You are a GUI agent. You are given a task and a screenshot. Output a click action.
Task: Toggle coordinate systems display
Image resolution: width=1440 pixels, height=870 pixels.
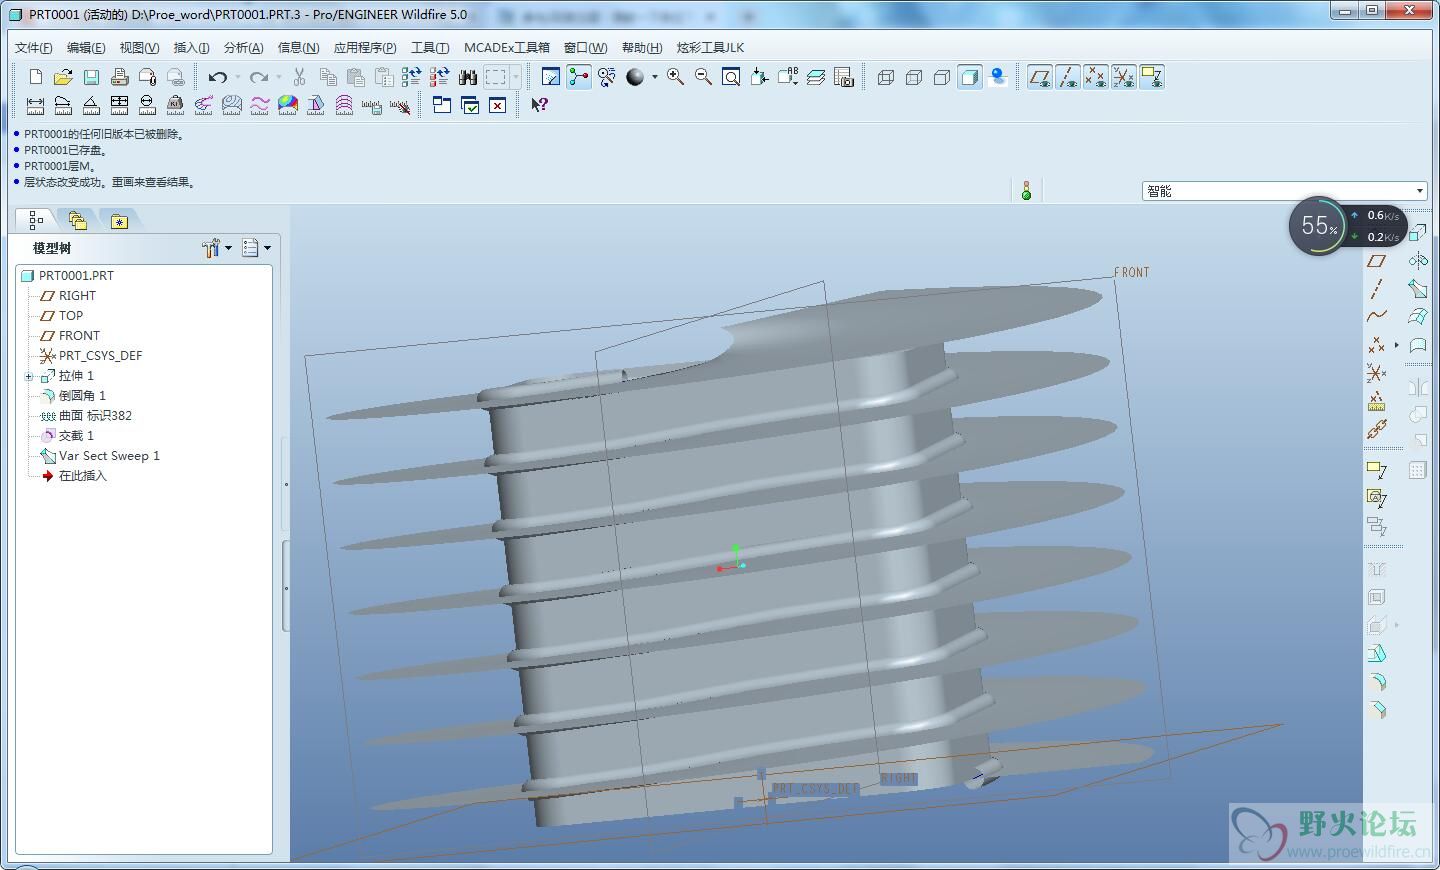pos(1124,77)
